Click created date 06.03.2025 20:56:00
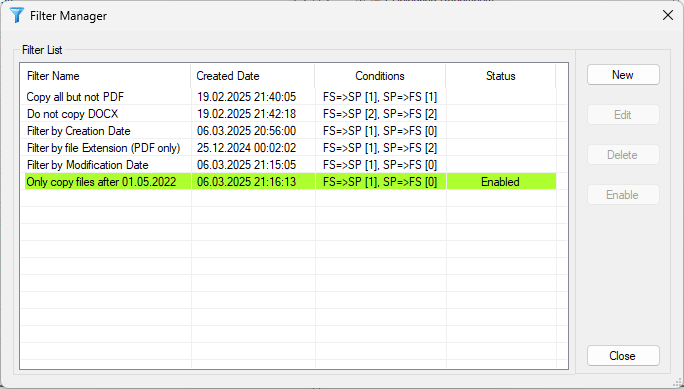This screenshot has width=684, height=389. 246,131
